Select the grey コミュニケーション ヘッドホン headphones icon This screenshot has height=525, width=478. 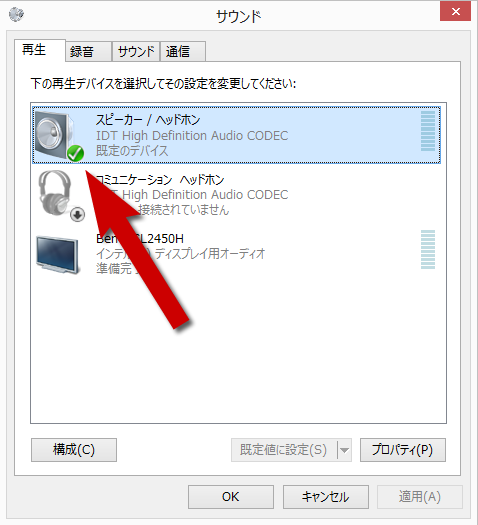(56, 194)
